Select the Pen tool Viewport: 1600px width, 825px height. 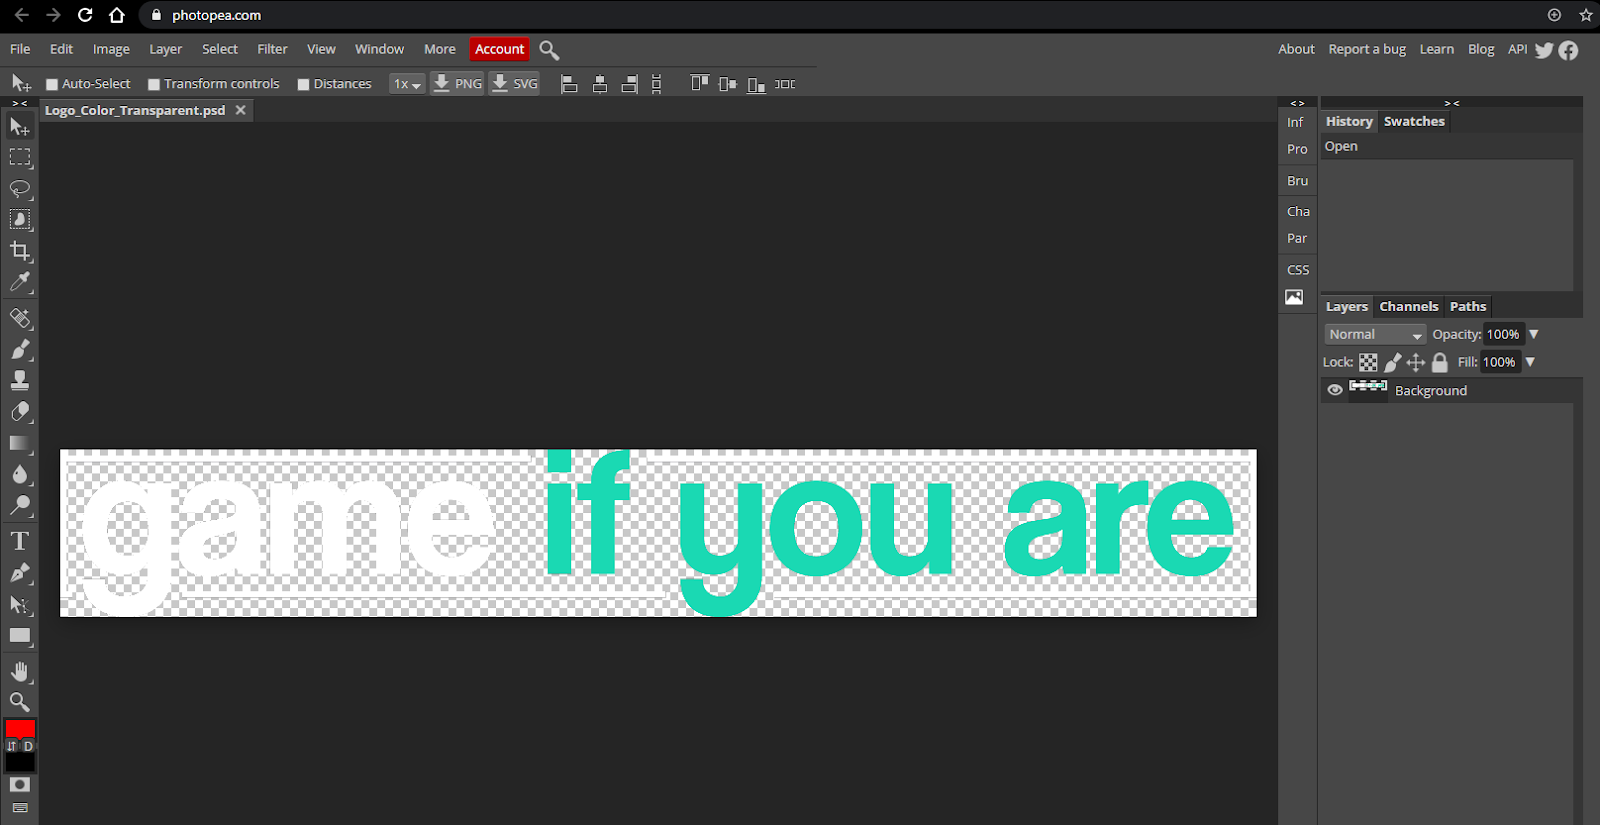(20, 573)
